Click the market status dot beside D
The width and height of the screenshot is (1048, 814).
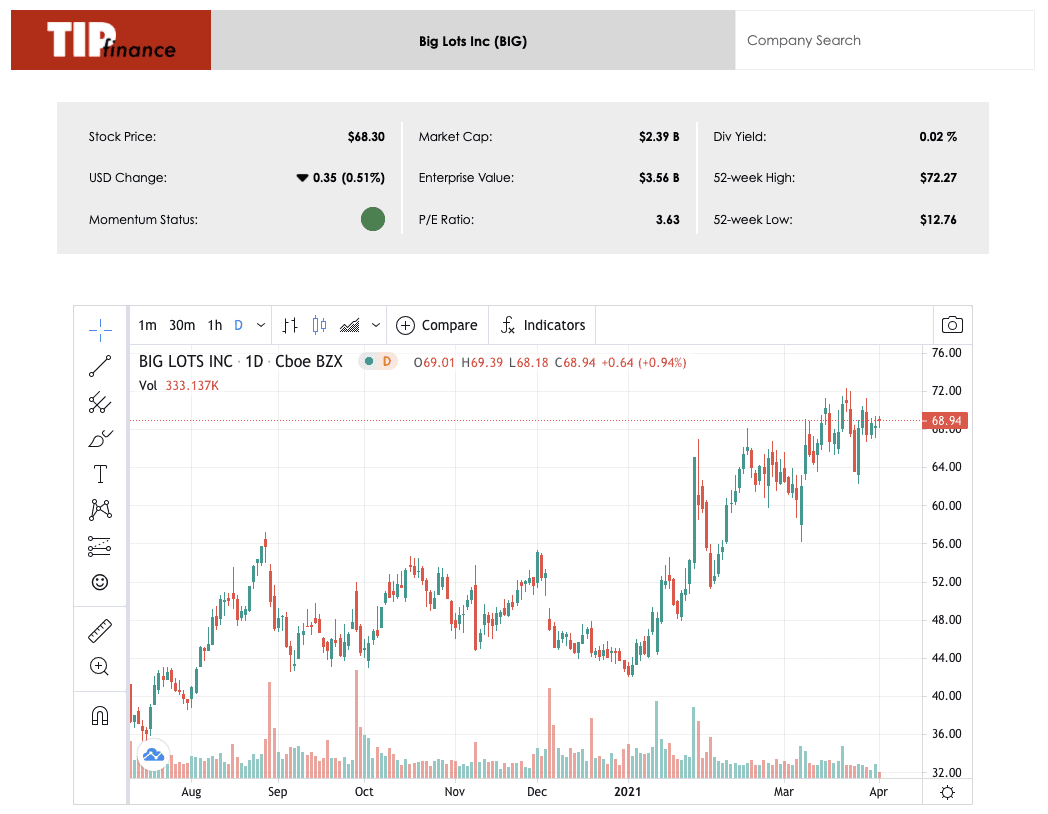point(369,362)
